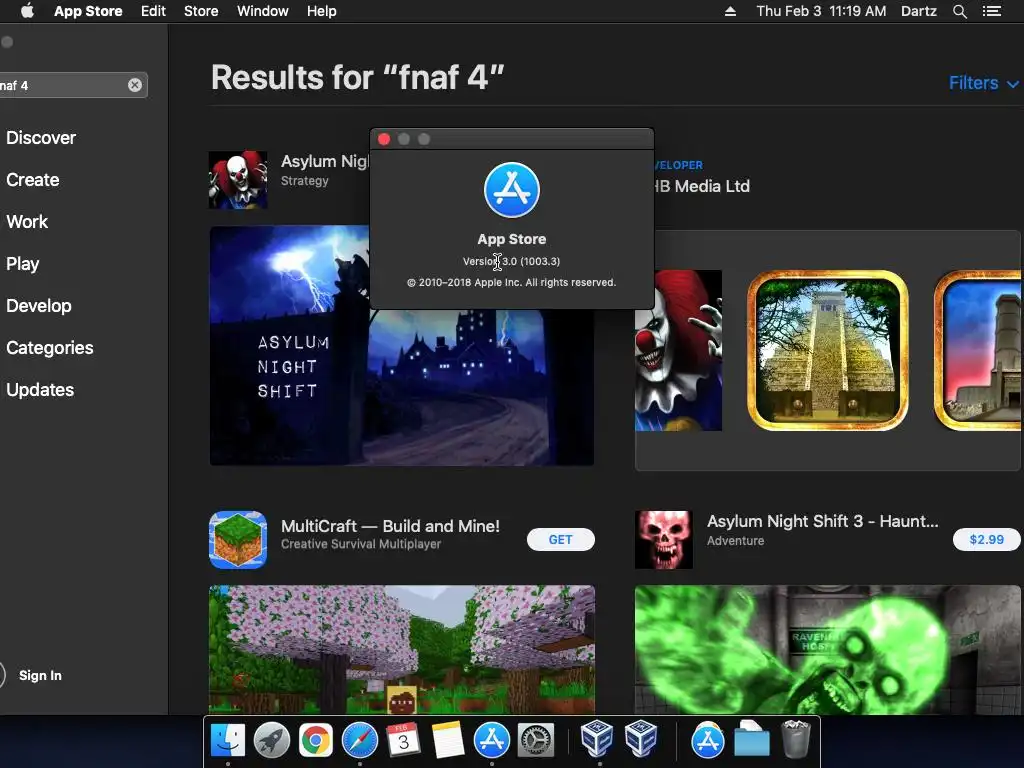Click the eject icon in menu bar
Viewport: 1024px width, 768px height.
pos(730,11)
